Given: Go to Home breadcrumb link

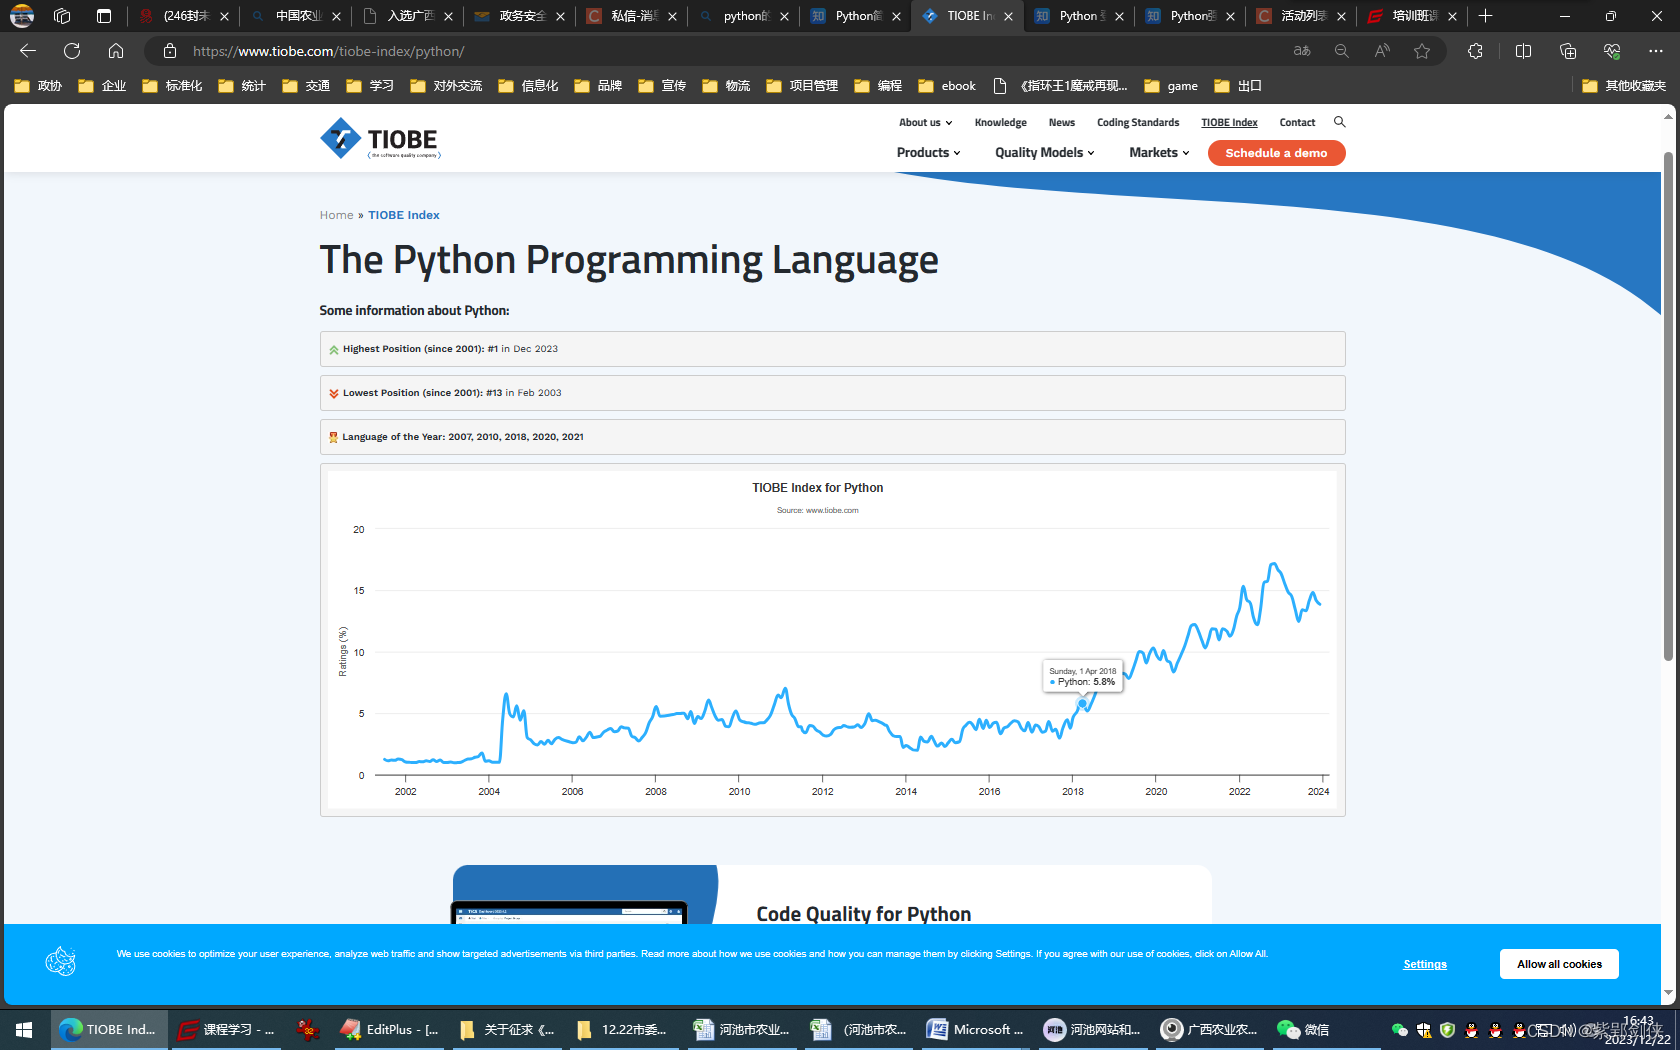Looking at the screenshot, I should coord(336,215).
